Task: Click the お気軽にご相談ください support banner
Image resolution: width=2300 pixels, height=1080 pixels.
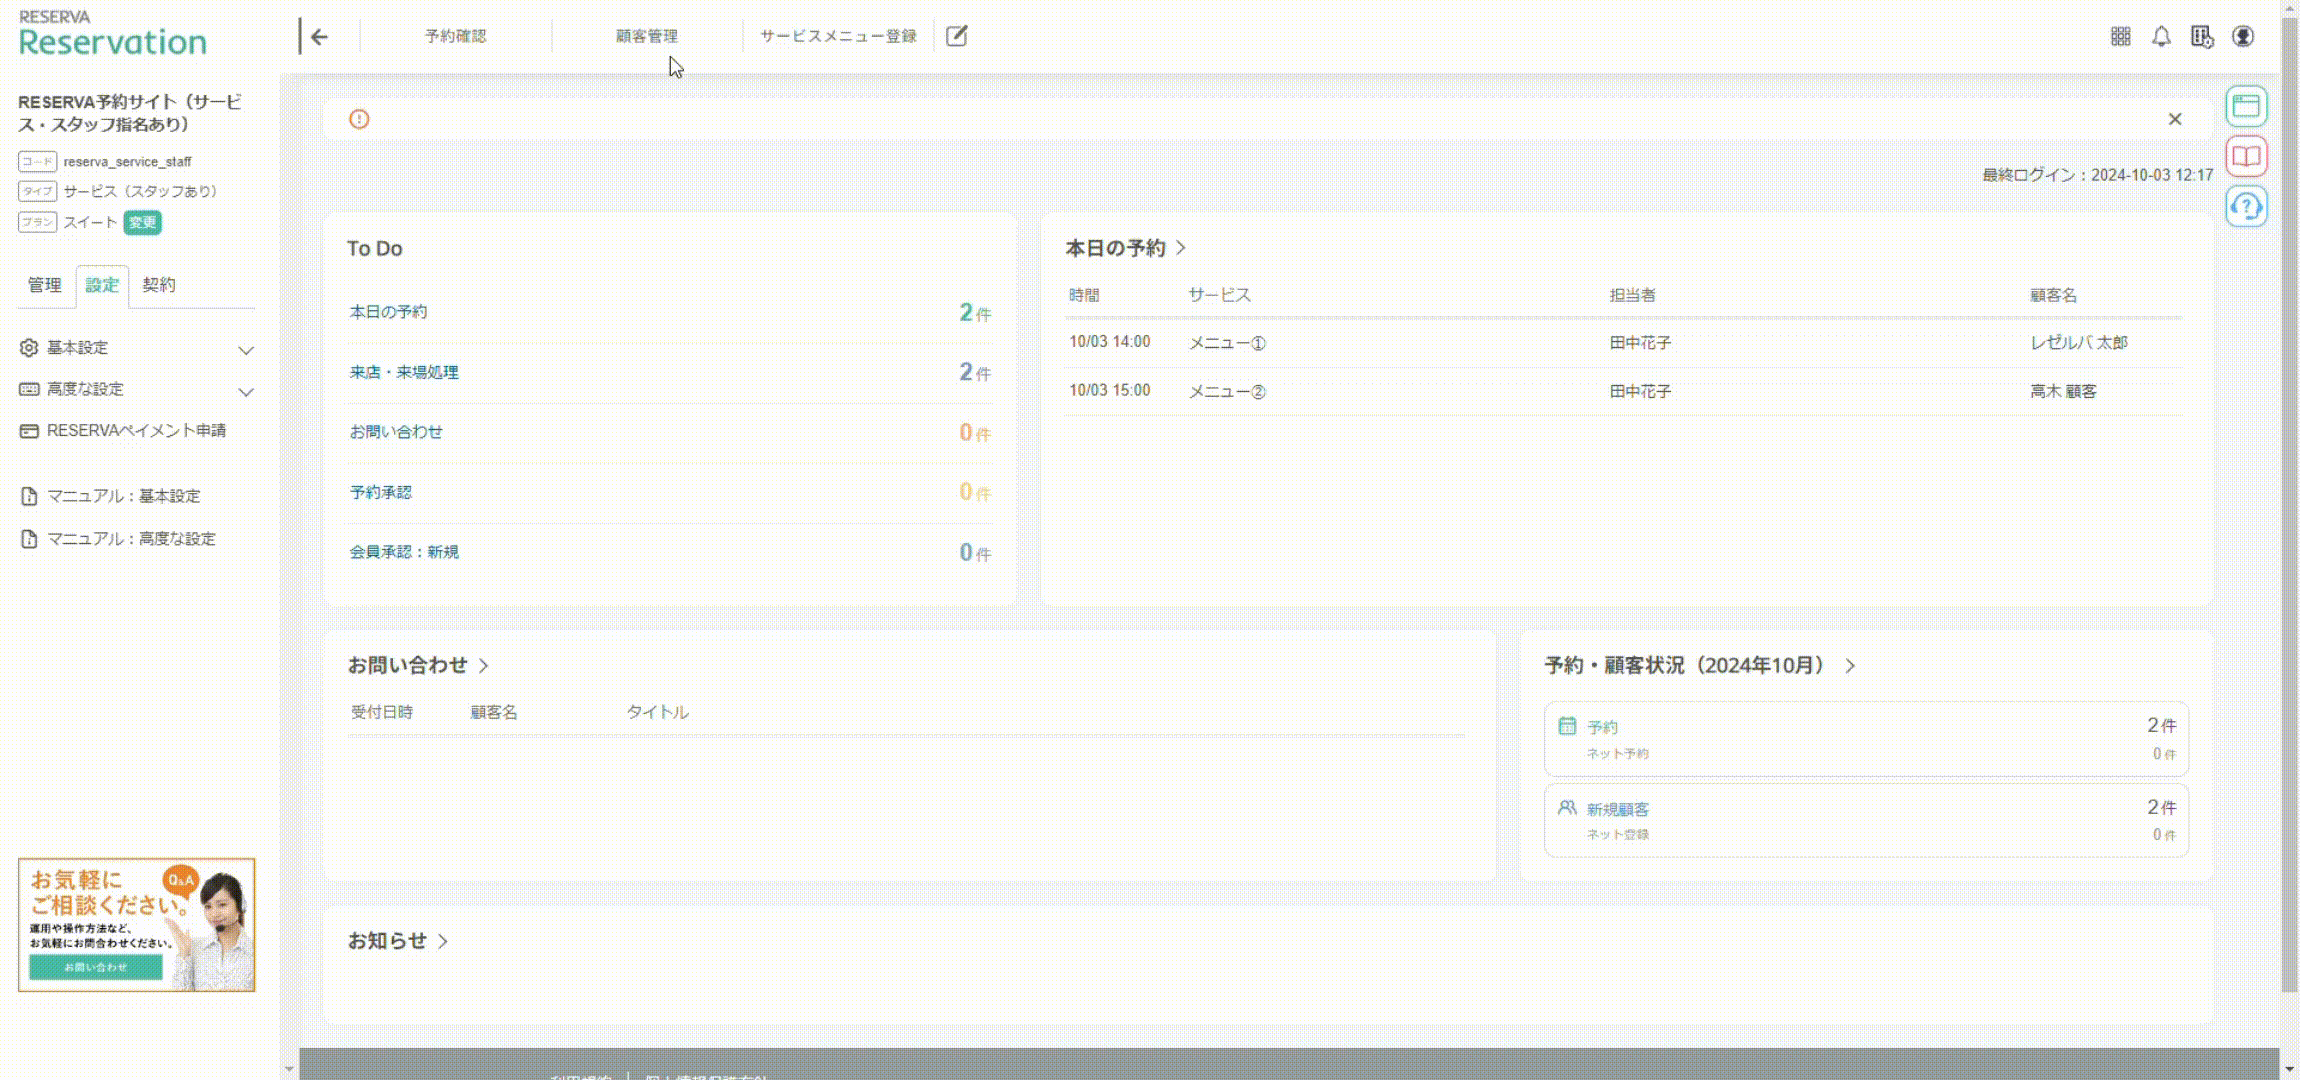Action: (x=136, y=924)
